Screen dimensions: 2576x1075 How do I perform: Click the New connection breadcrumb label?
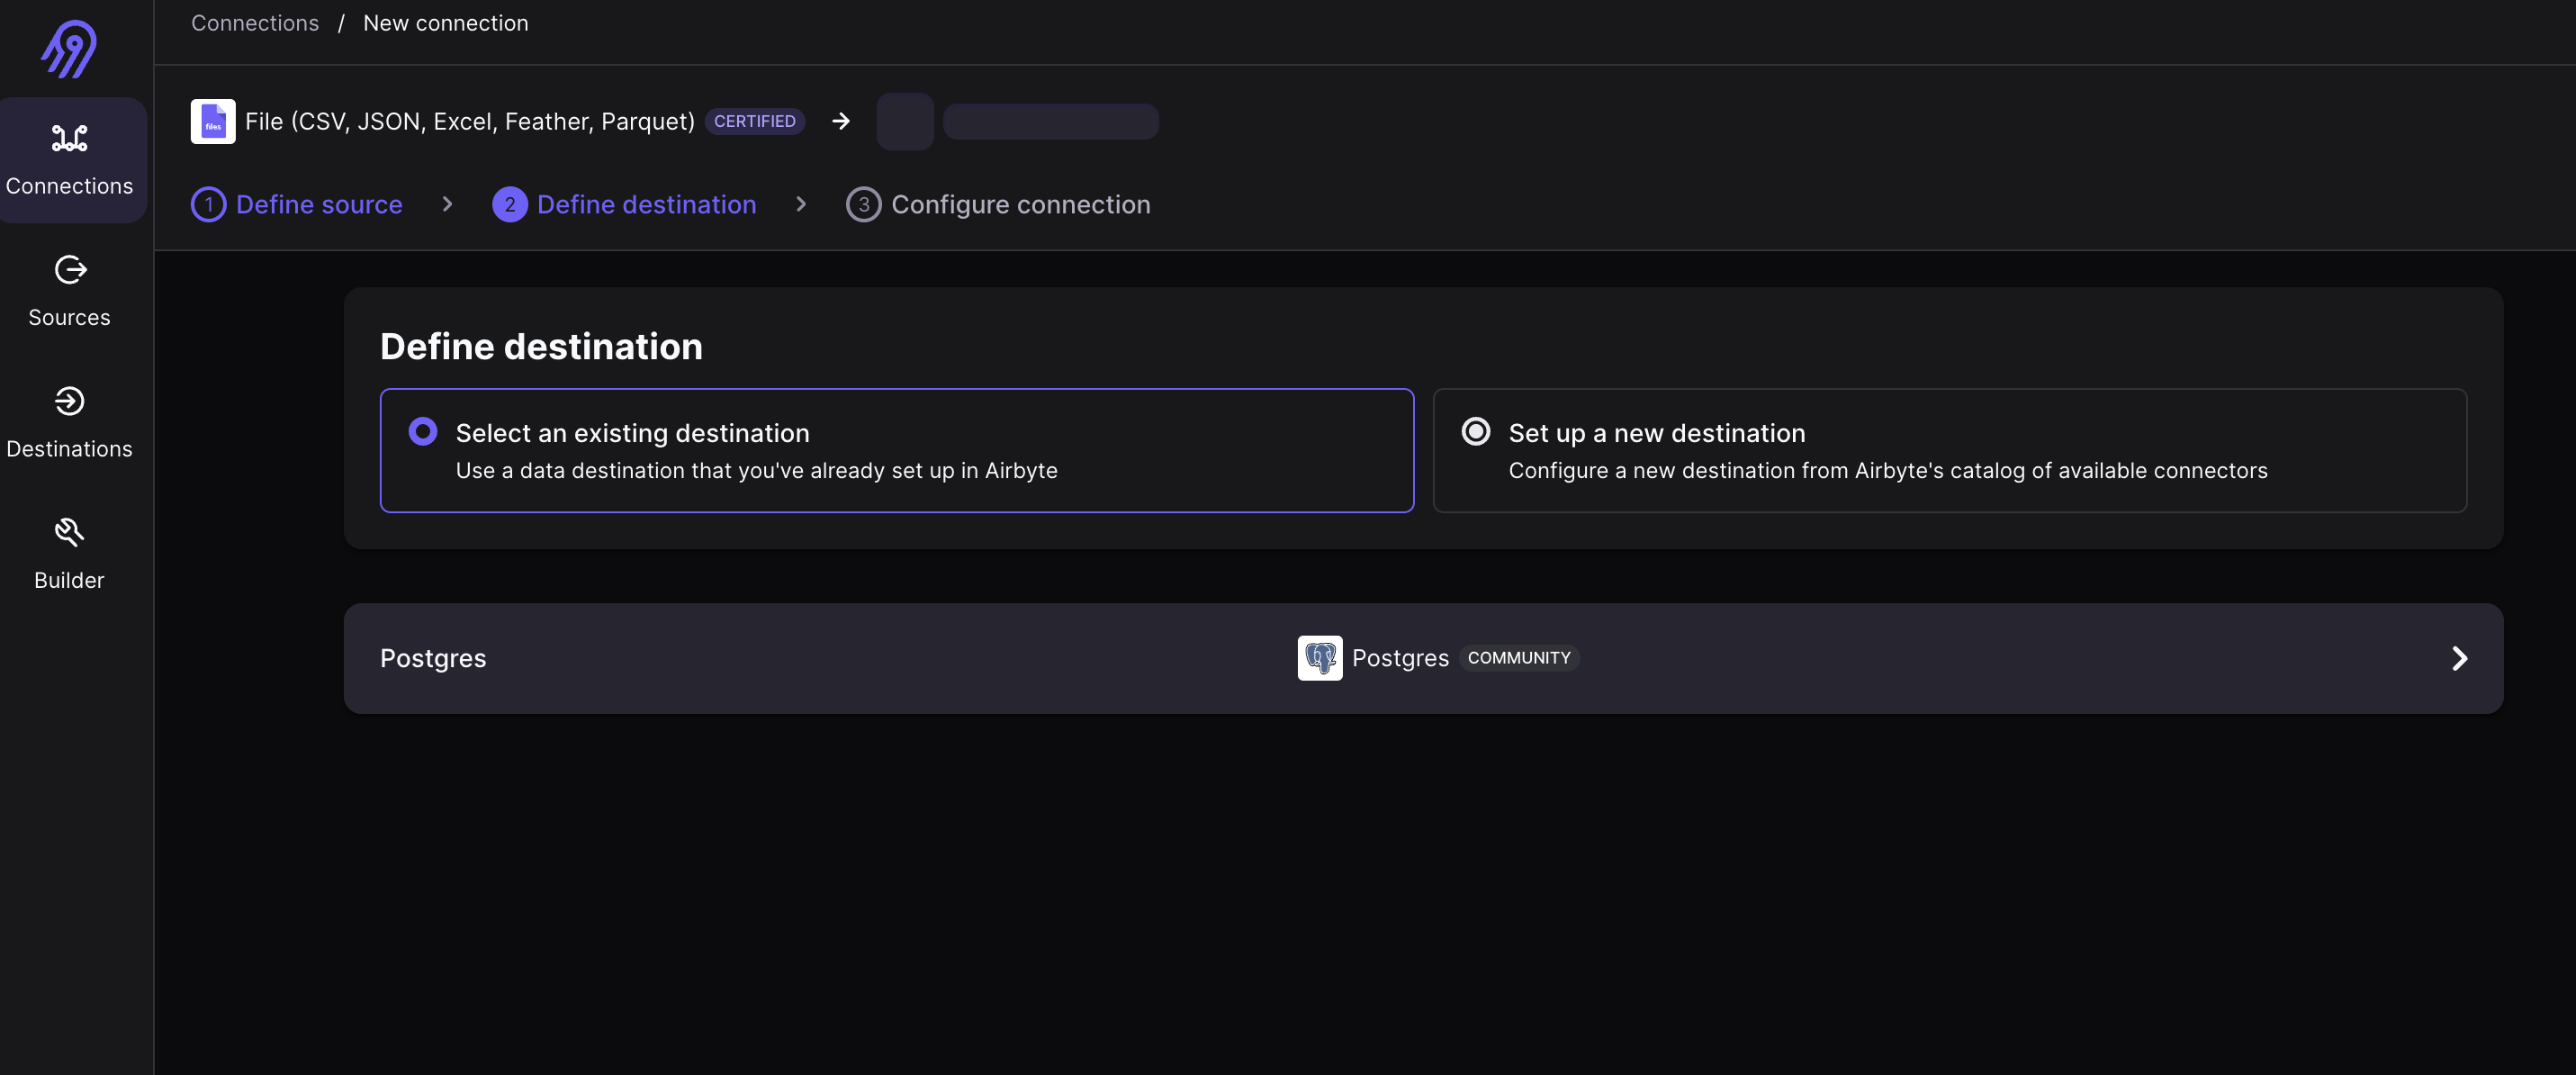pos(444,23)
